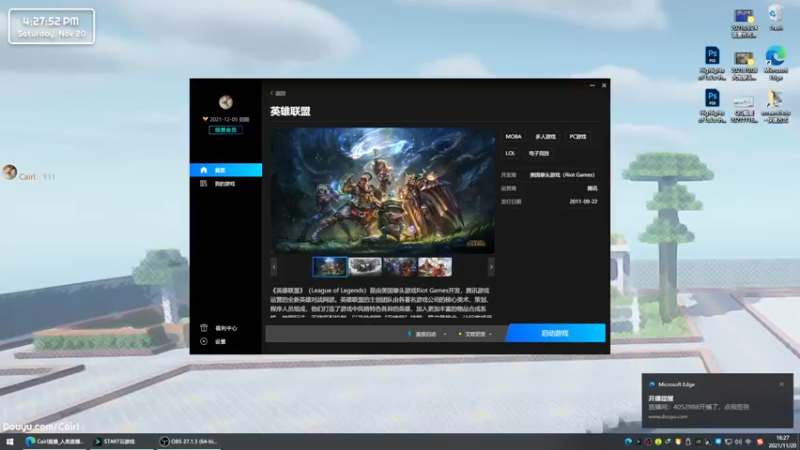This screenshot has height=450, width=800.
Task: Click the library icon beside My Games
Action: (x=204, y=184)
